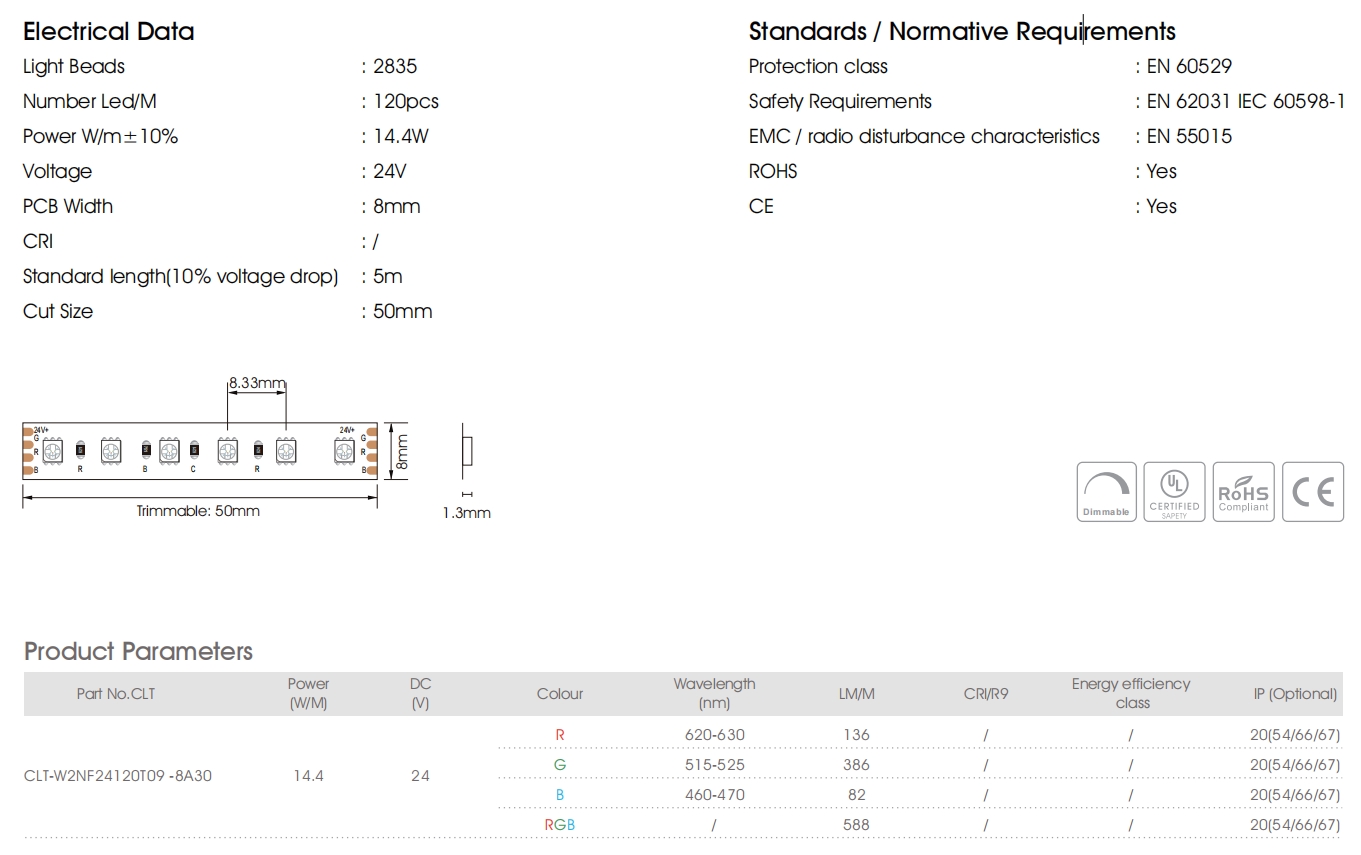Image resolution: width=1361 pixels, height=855 pixels.
Task: Click the 588 LM/M value for RGB
Action: [856, 825]
